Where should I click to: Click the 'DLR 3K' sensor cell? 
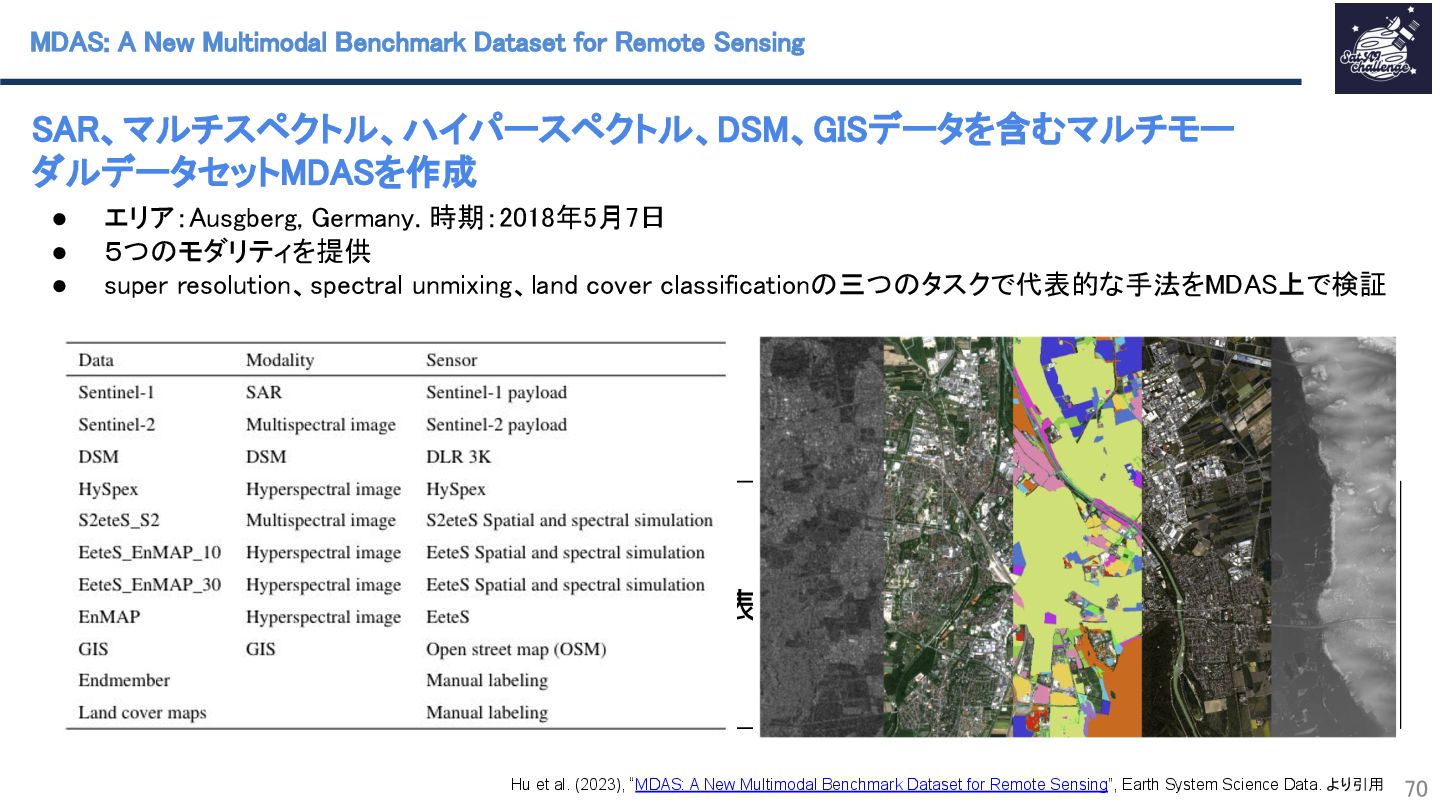[x=459, y=457]
